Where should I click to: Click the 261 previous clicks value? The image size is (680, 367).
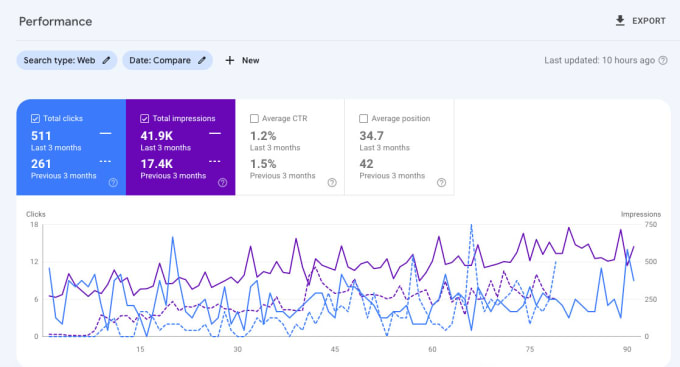[x=41, y=164]
